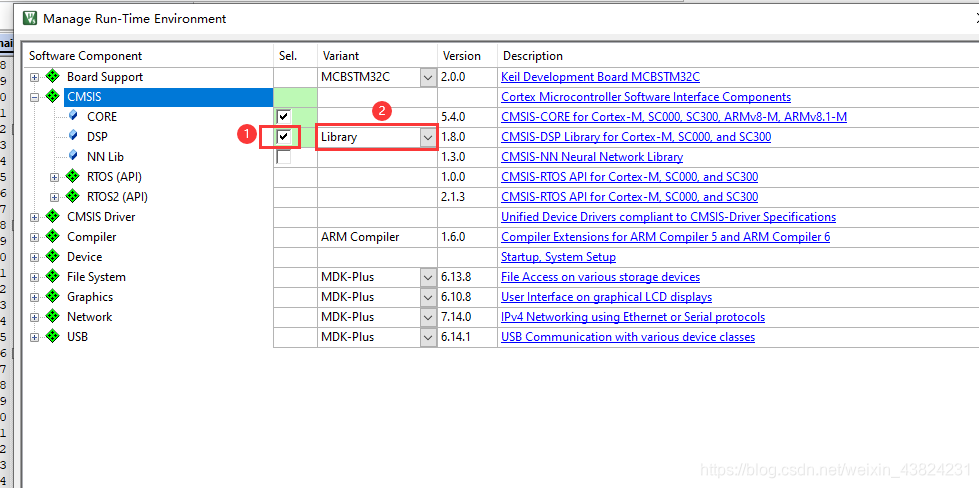Click the CORE blue component icon
Screen dimensions: 979x488
click(x=74, y=116)
